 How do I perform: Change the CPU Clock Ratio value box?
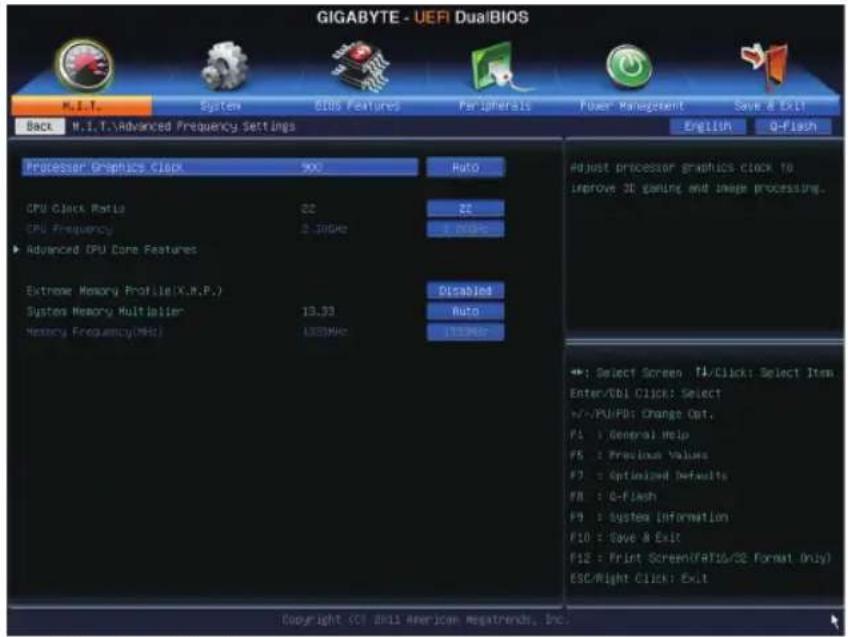pyautogui.click(x=466, y=208)
